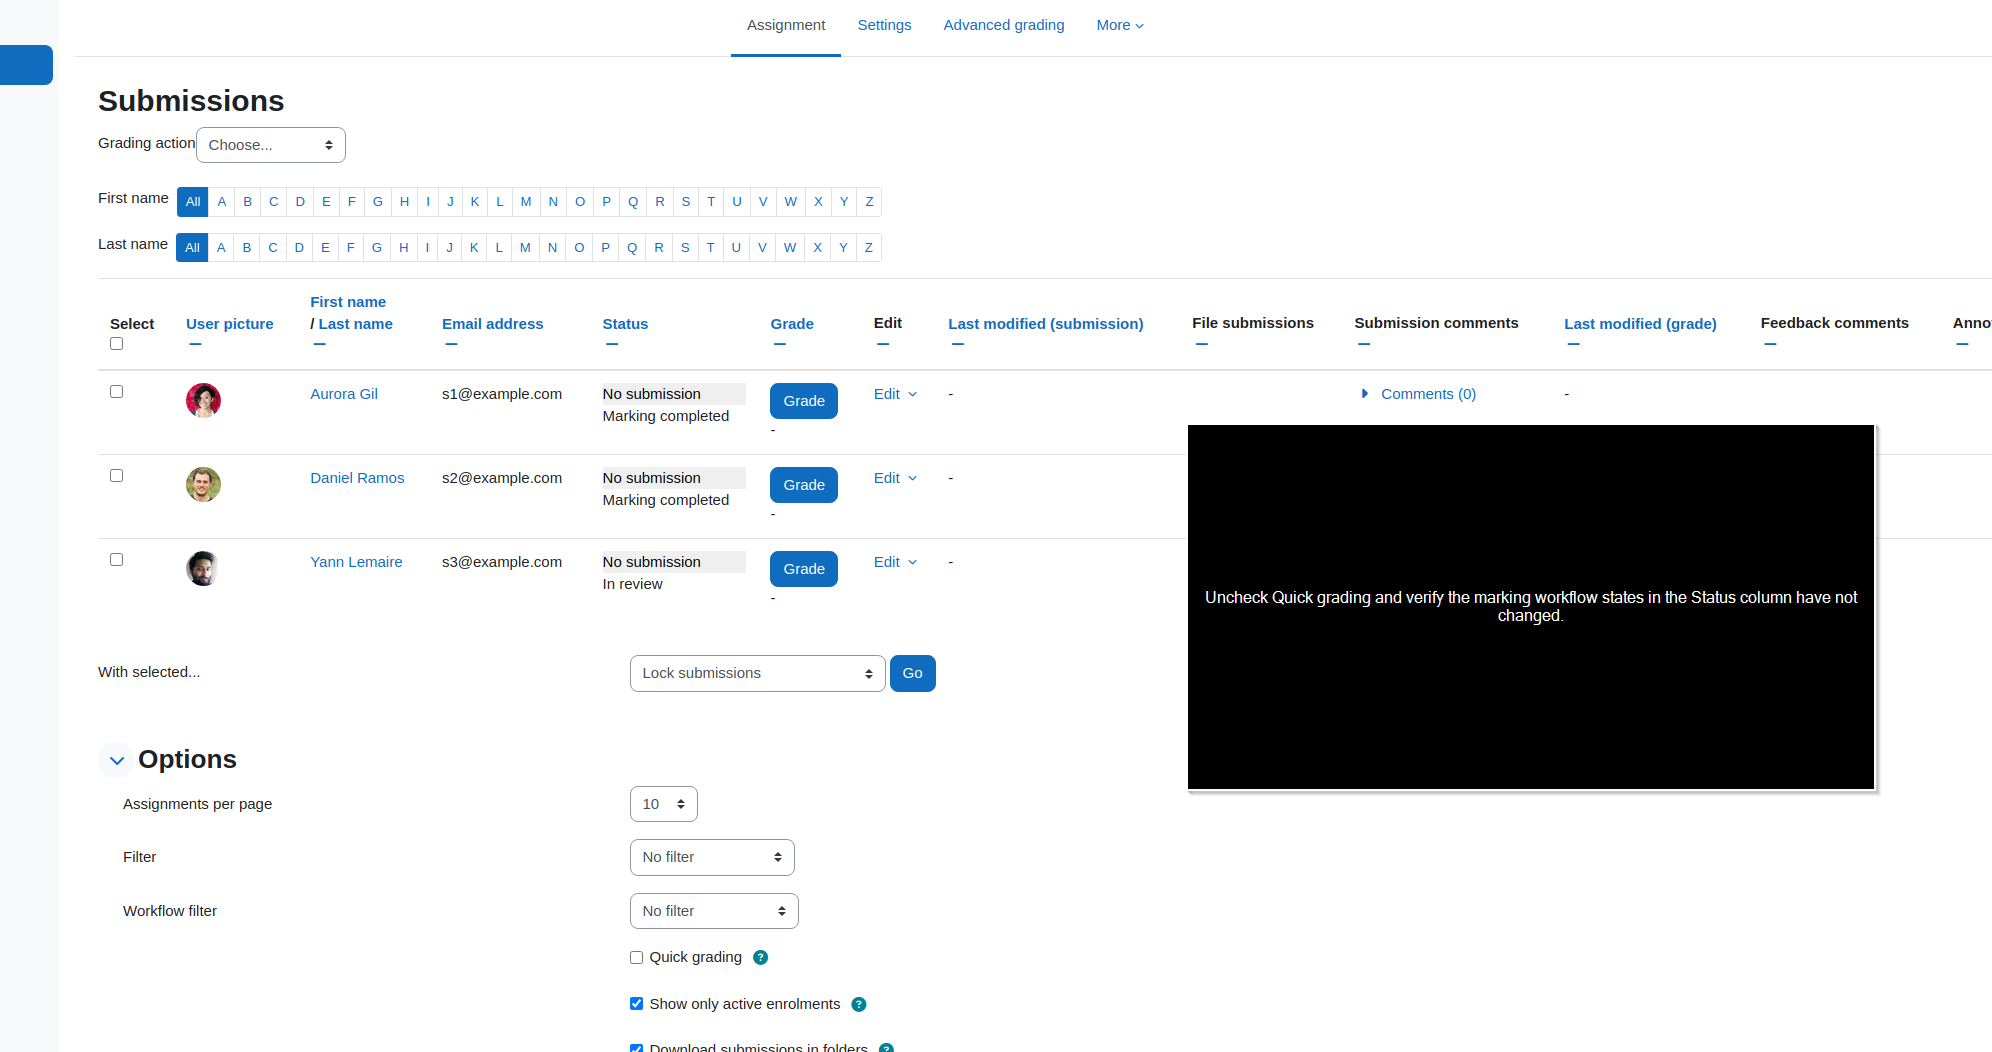Image resolution: width=1992 pixels, height=1052 pixels.
Task: Open Aurora Gil's profile picture
Action: [203, 400]
